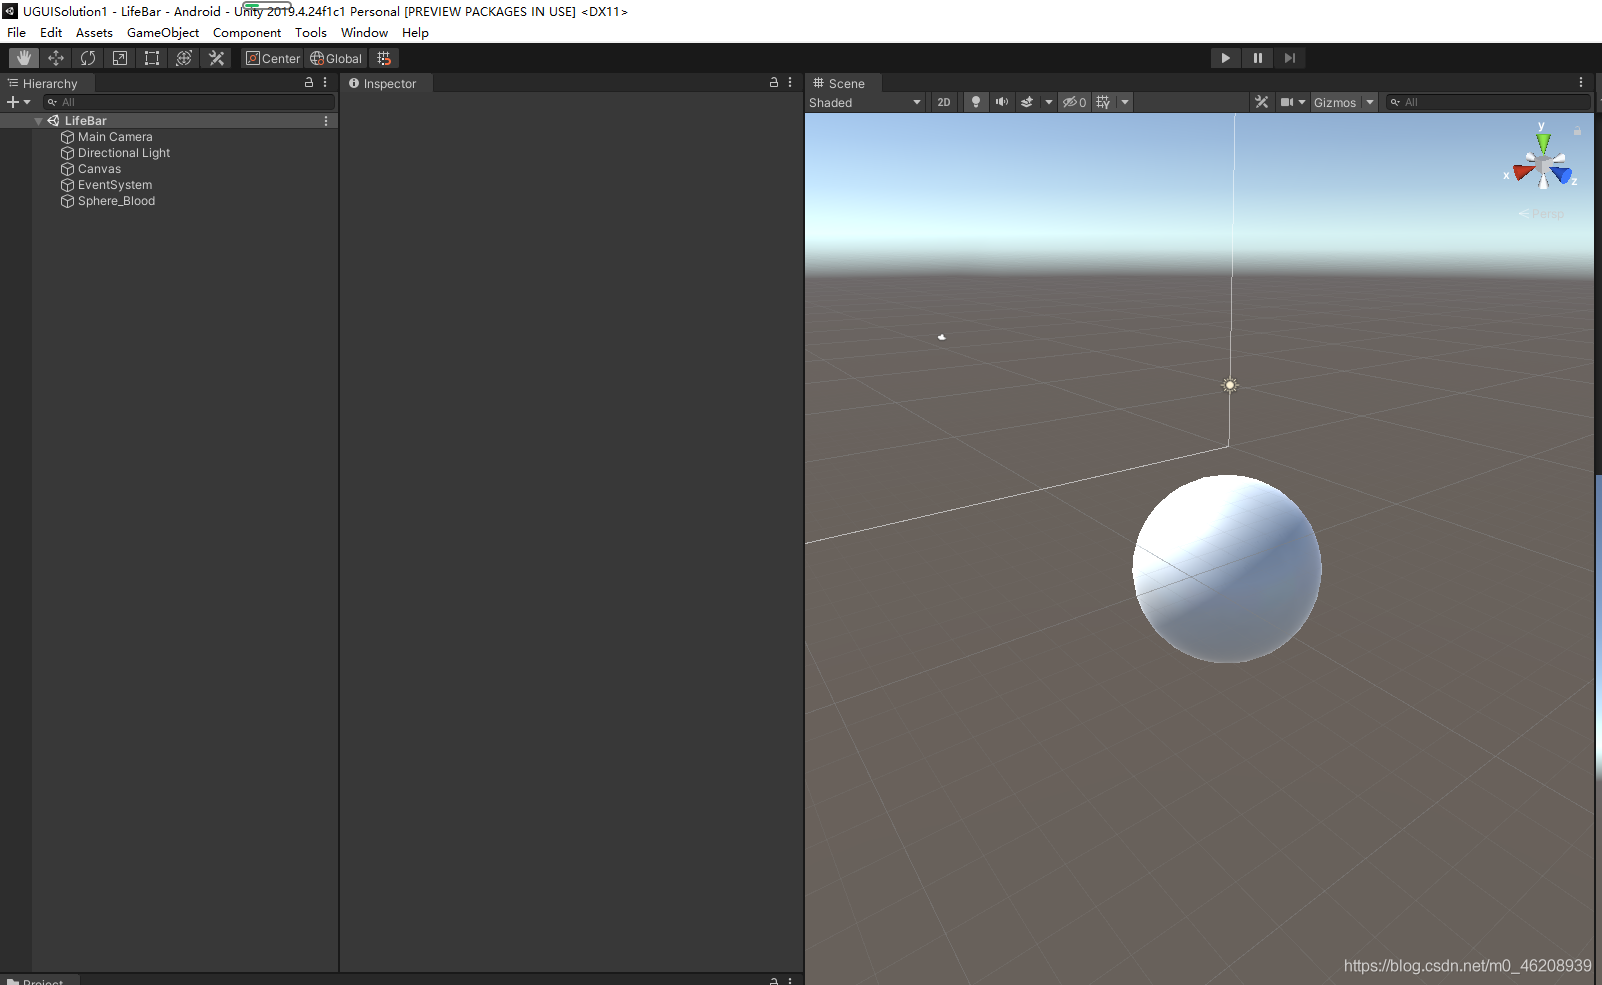This screenshot has height=985, width=1602.
Task: Toggle scene lighting bulb icon
Action: (x=976, y=102)
